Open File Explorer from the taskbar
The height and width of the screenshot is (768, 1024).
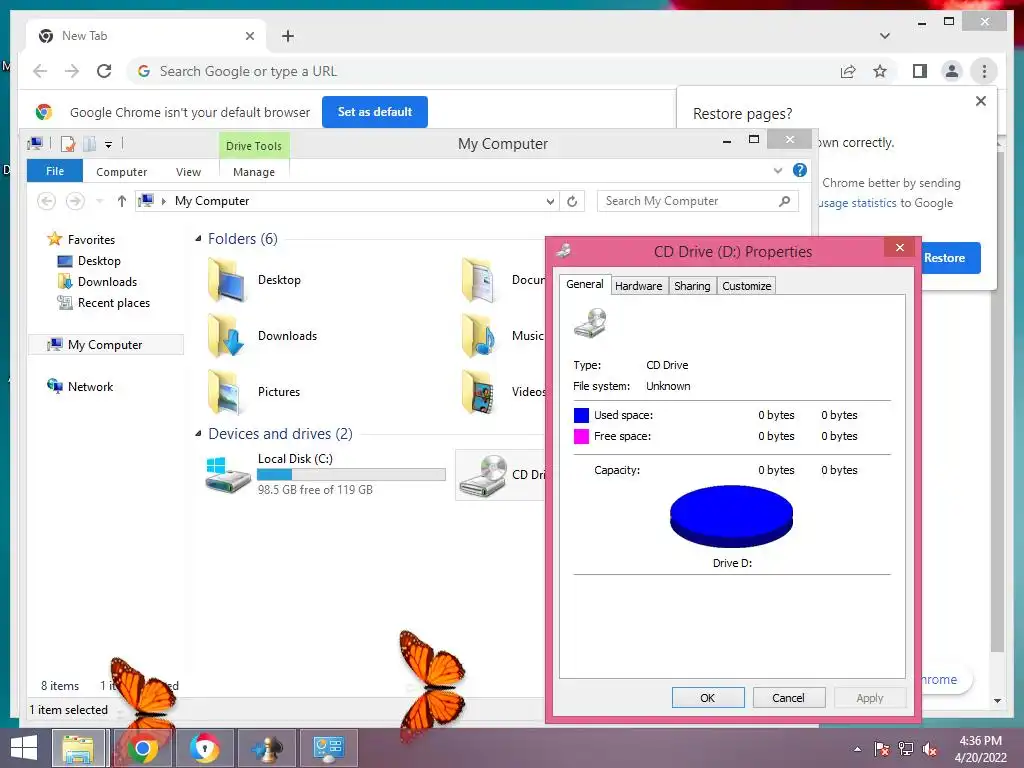pyautogui.click(x=78, y=748)
